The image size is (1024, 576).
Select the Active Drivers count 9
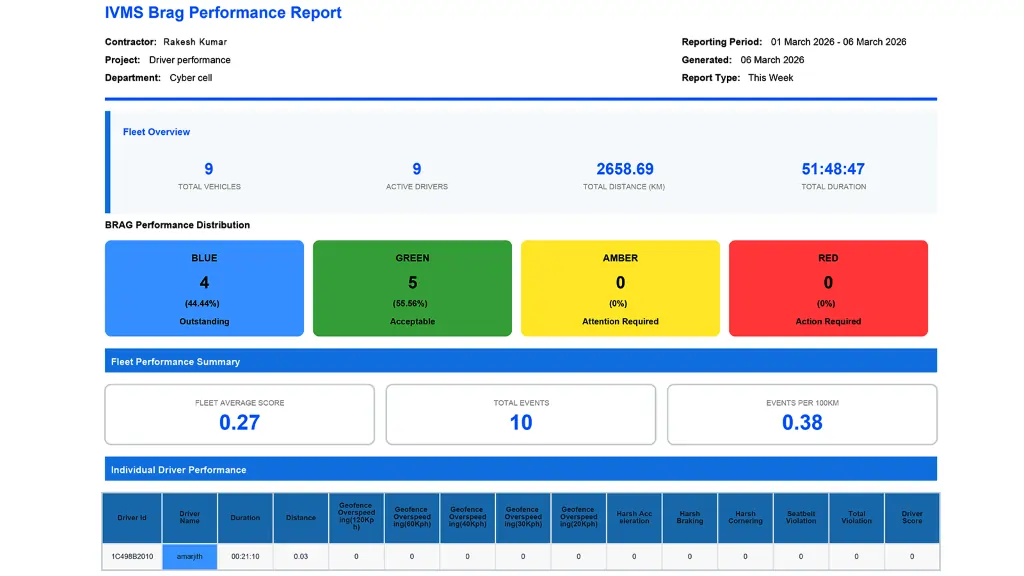417,169
